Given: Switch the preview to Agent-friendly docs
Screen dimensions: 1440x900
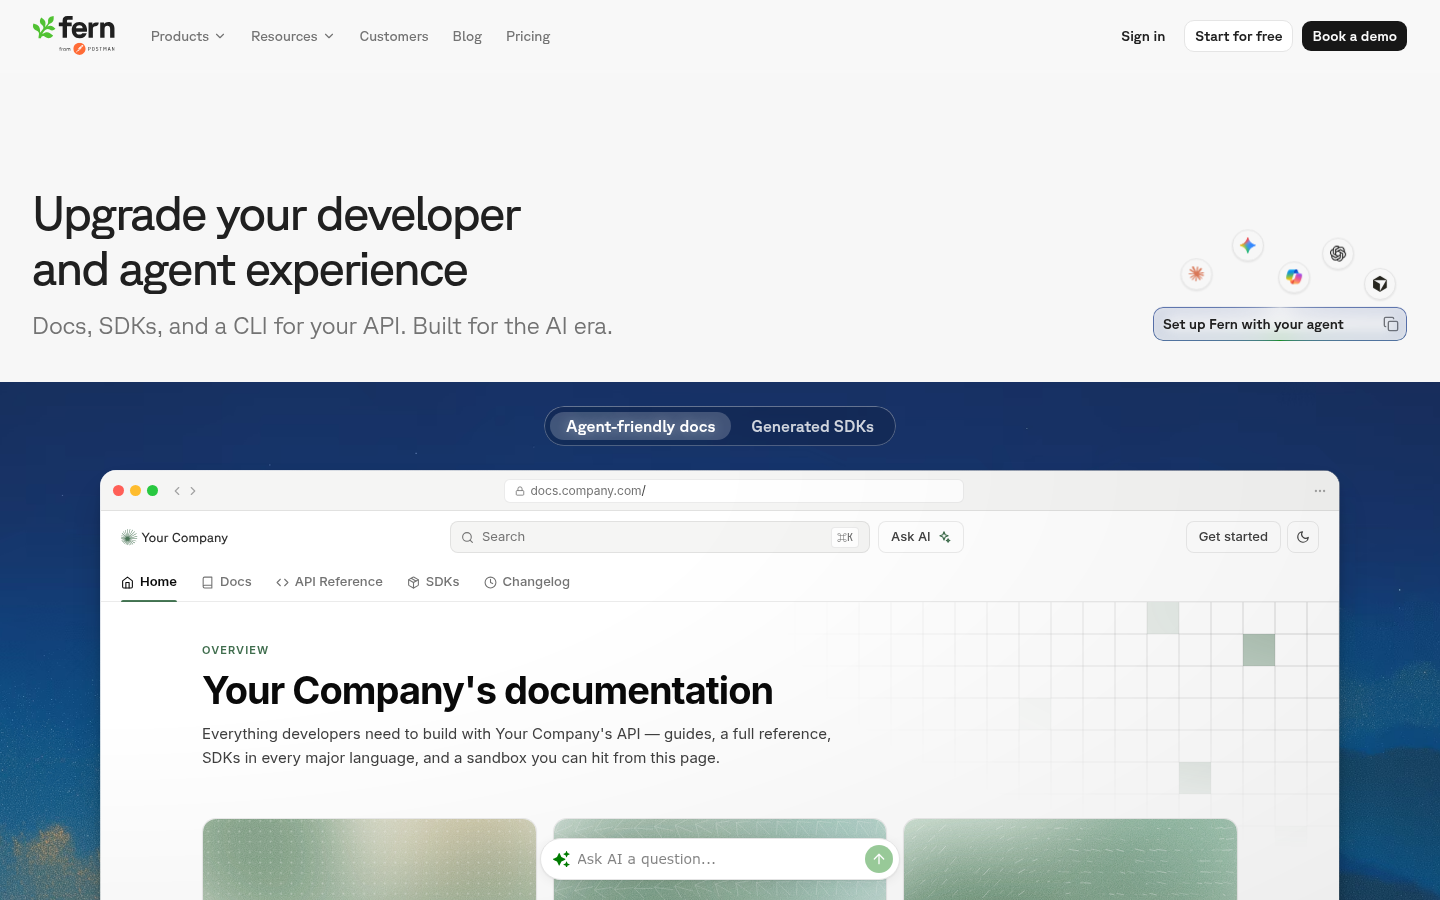Looking at the screenshot, I should (641, 427).
